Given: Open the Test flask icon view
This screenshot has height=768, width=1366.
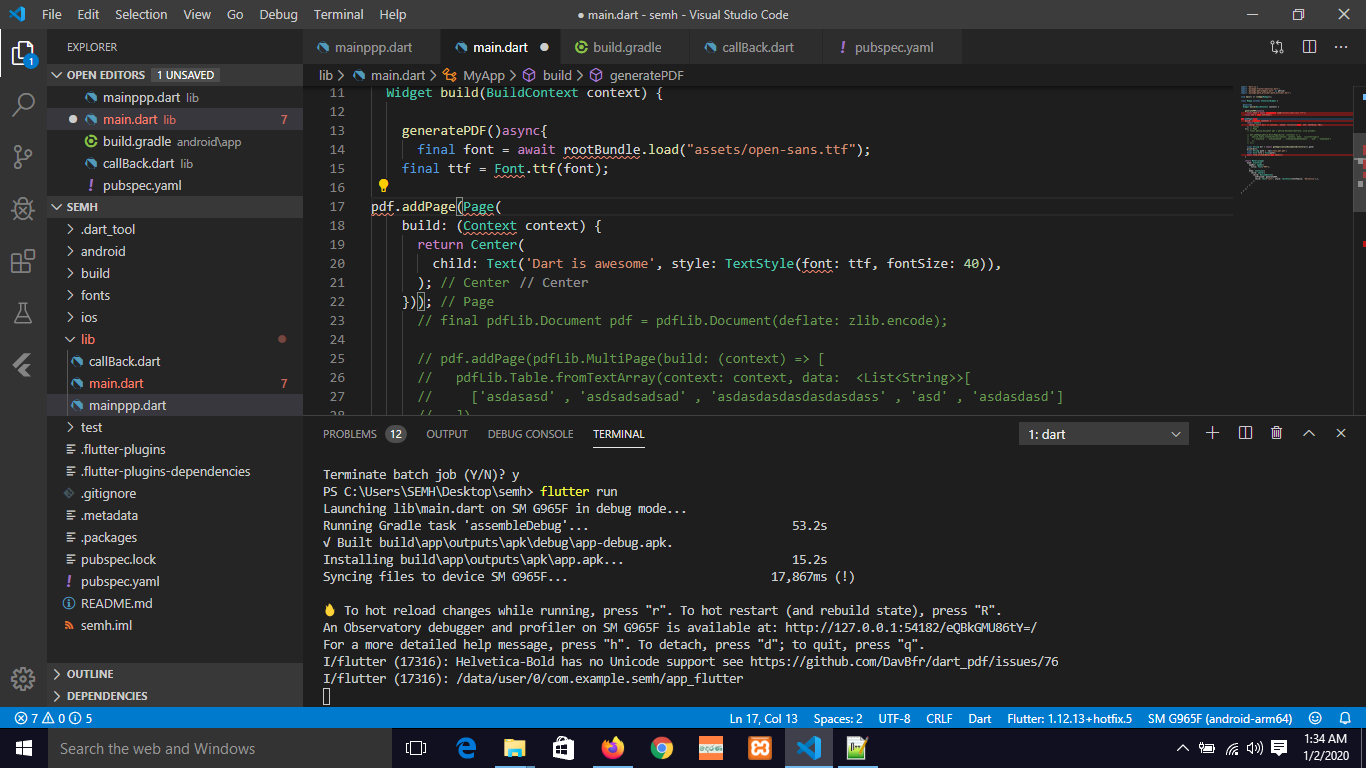Looking at the screenshot, I should 23,313.
